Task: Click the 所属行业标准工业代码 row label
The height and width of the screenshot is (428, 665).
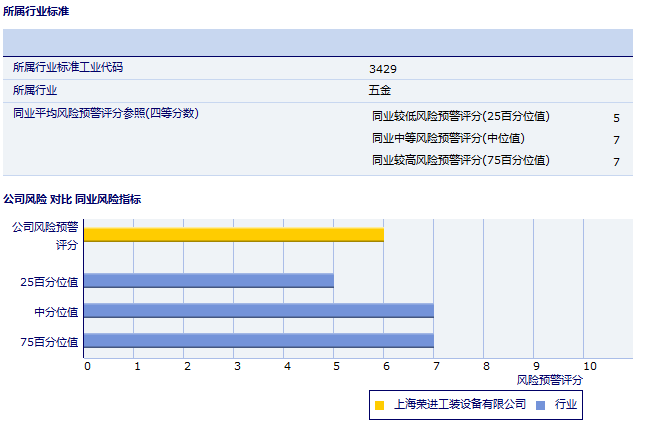Action: [x=75, y=68]
